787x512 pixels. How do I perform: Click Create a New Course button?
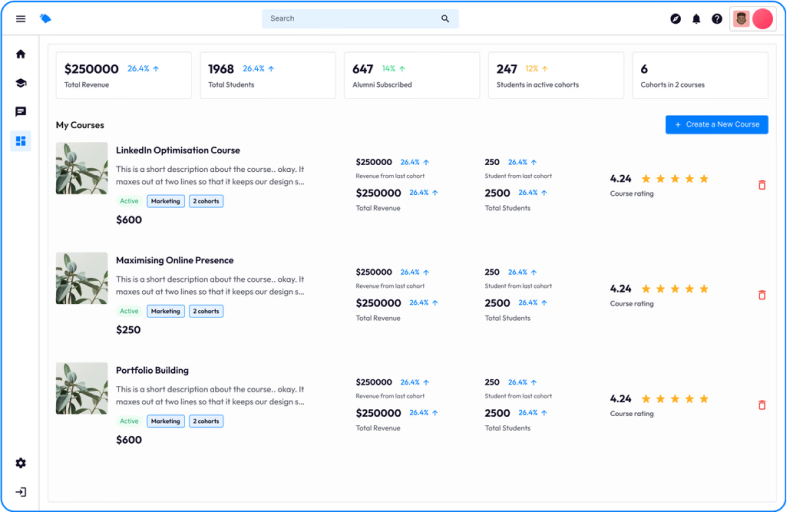pyautogui.click(x=716, y=125)
